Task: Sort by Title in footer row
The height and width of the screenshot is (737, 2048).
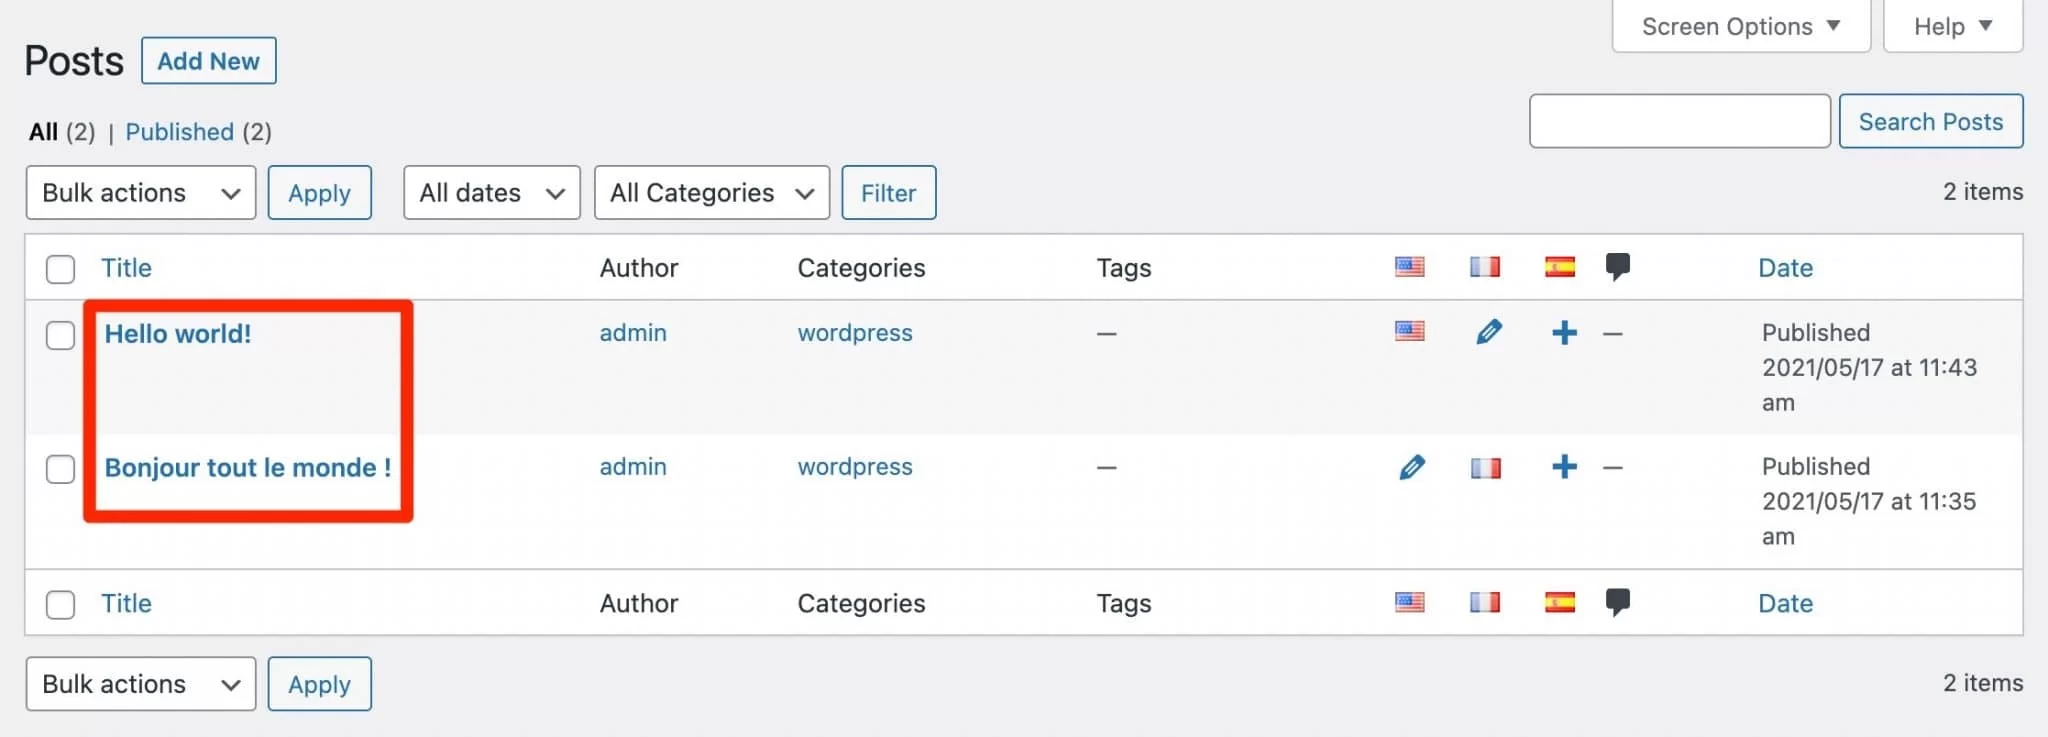Action: (126, 603)
